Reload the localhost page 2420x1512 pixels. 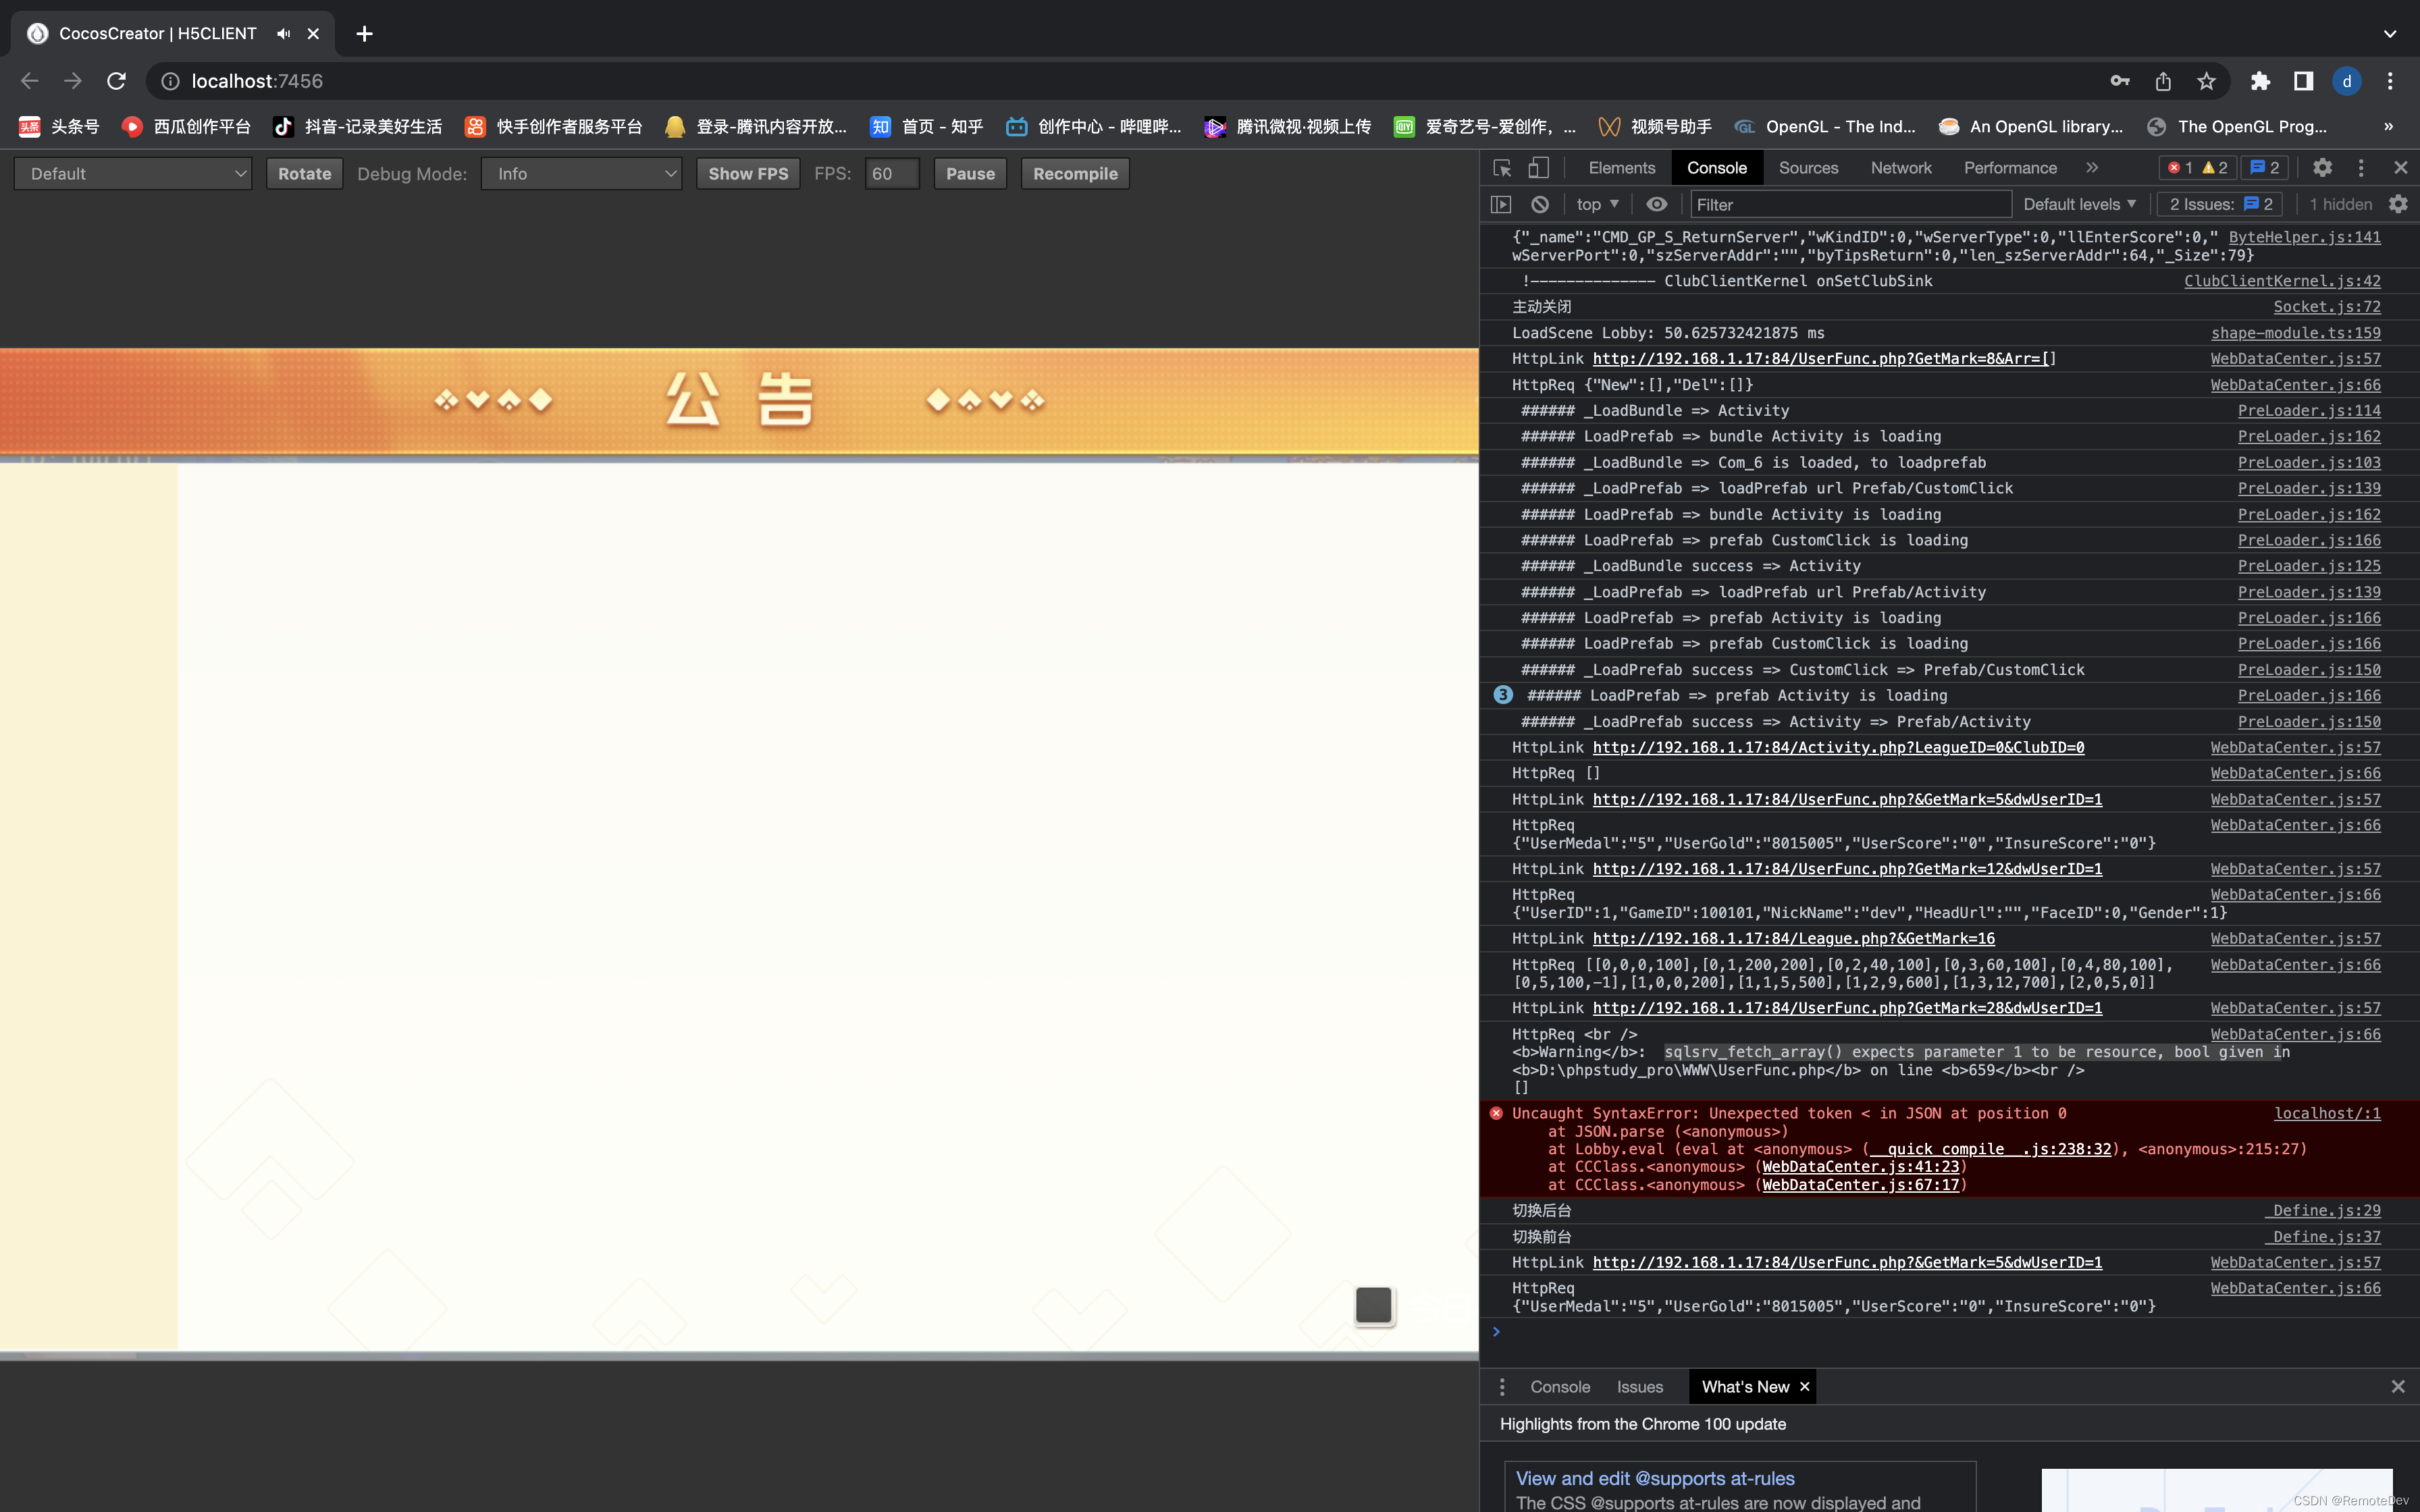117,81
